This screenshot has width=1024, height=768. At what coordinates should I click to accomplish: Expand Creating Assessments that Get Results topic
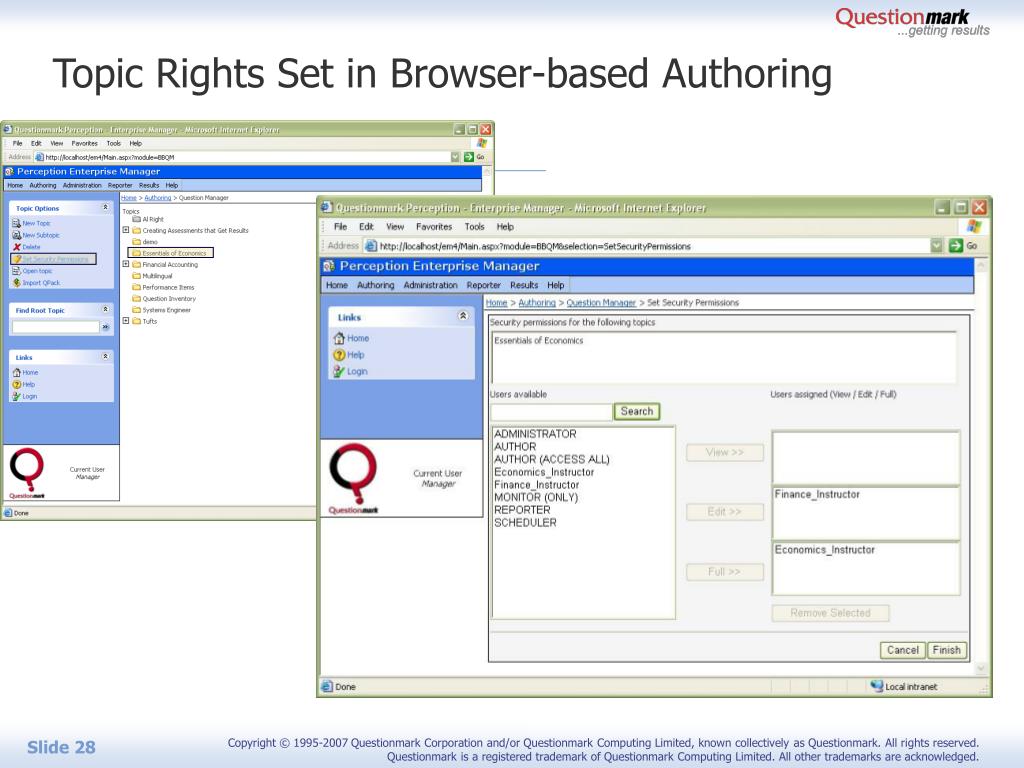126,230
